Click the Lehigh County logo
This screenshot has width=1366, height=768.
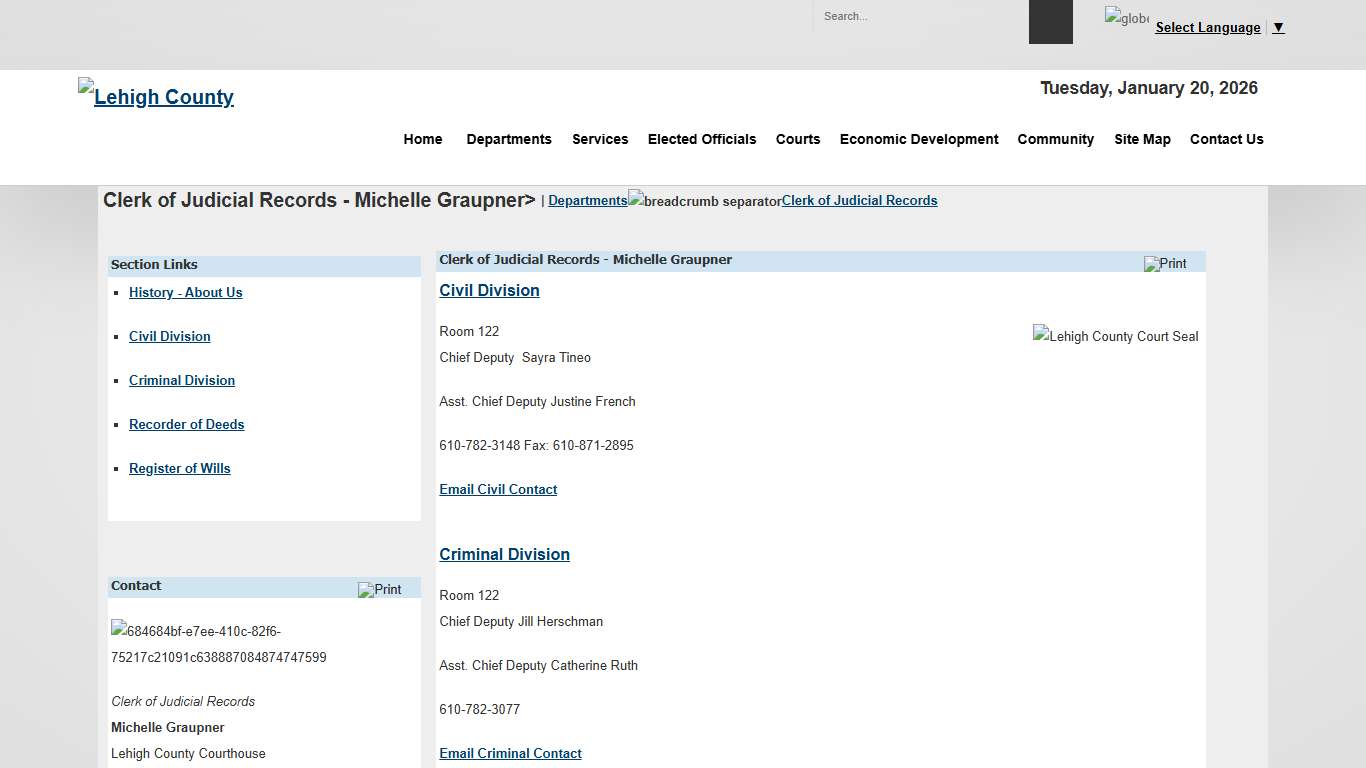pyautogui.click(x=156, y=96)
